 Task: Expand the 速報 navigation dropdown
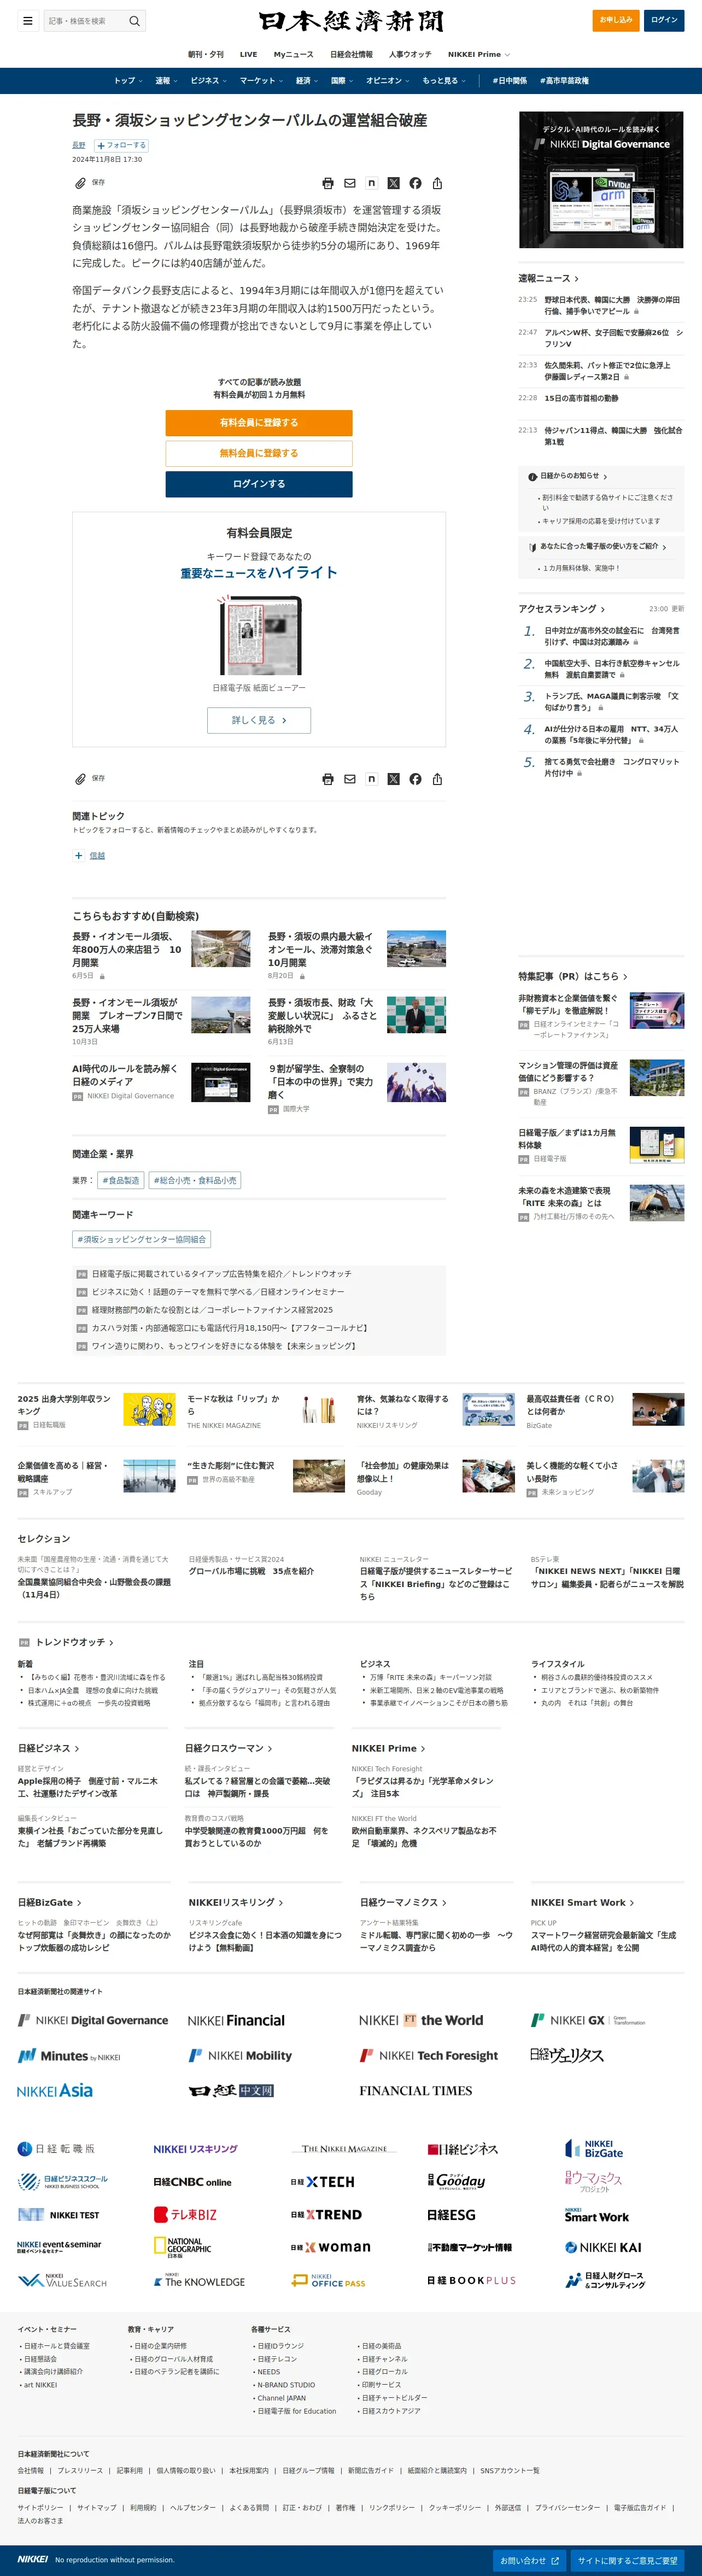coord(166,81)
